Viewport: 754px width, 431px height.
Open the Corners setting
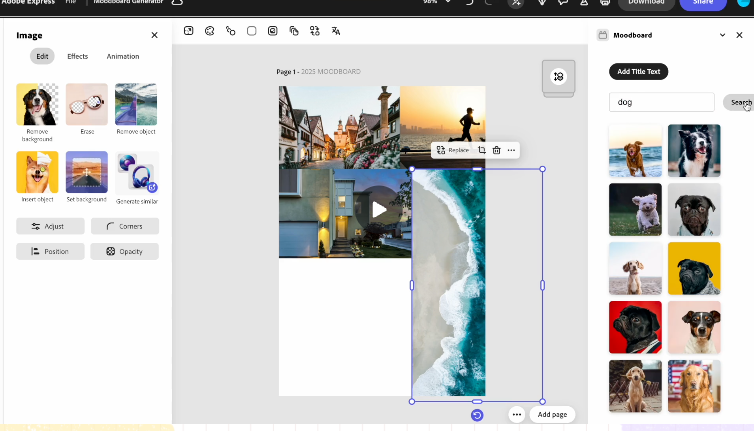(125, 226)
